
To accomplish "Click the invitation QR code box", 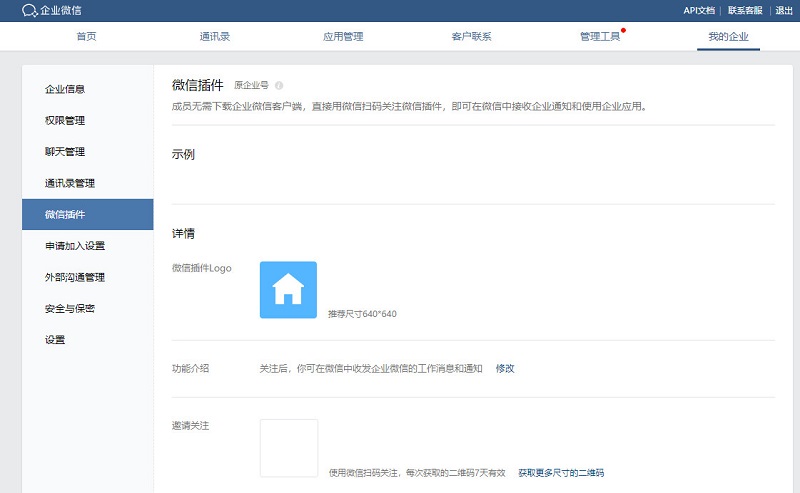I will point(289,448).
